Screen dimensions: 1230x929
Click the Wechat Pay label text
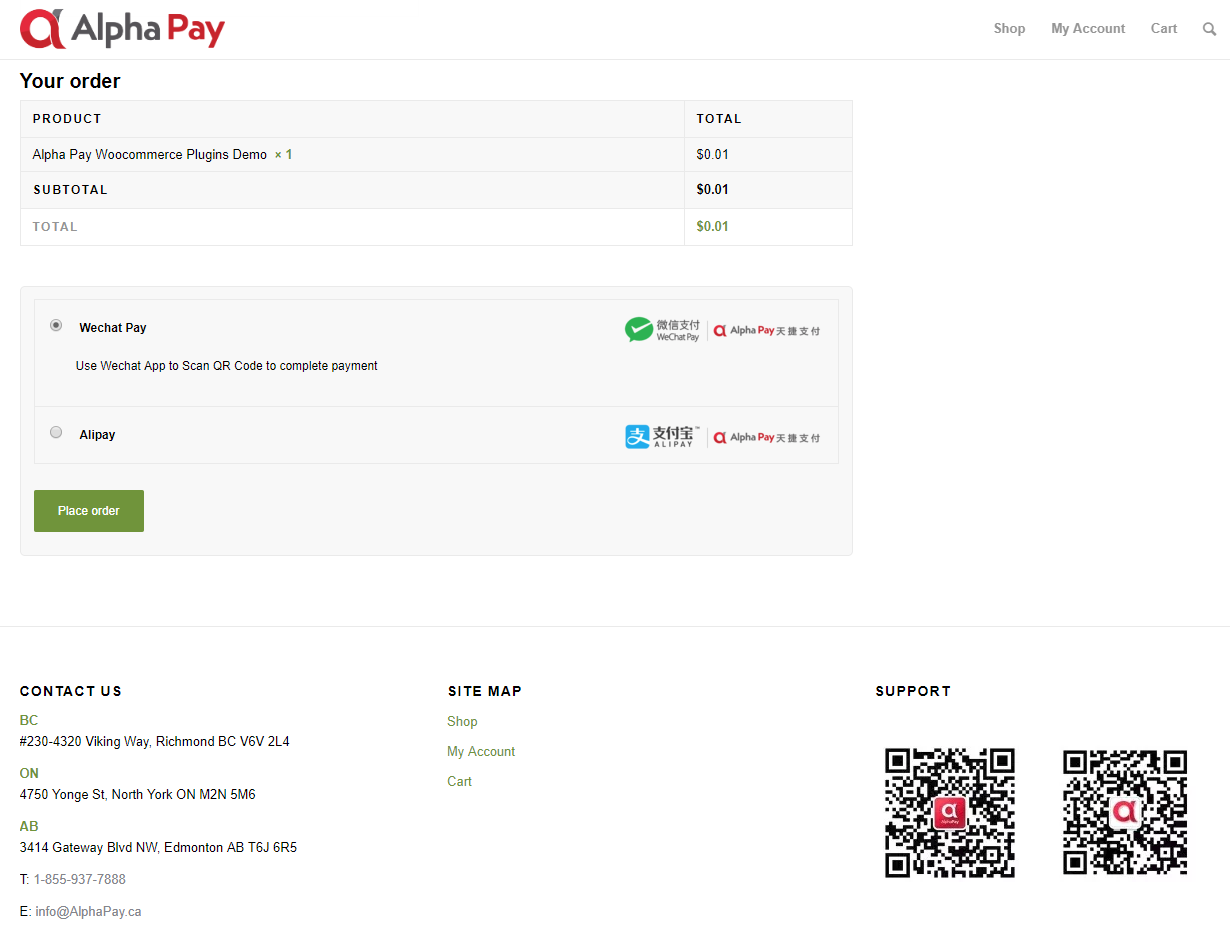point(113,328)
